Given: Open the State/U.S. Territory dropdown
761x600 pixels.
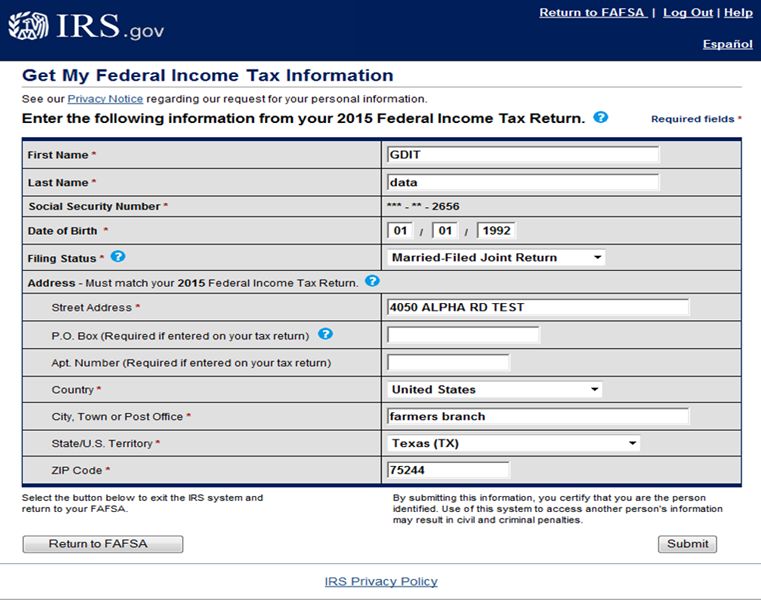Looking at the screenshot, I should point(513,443).
